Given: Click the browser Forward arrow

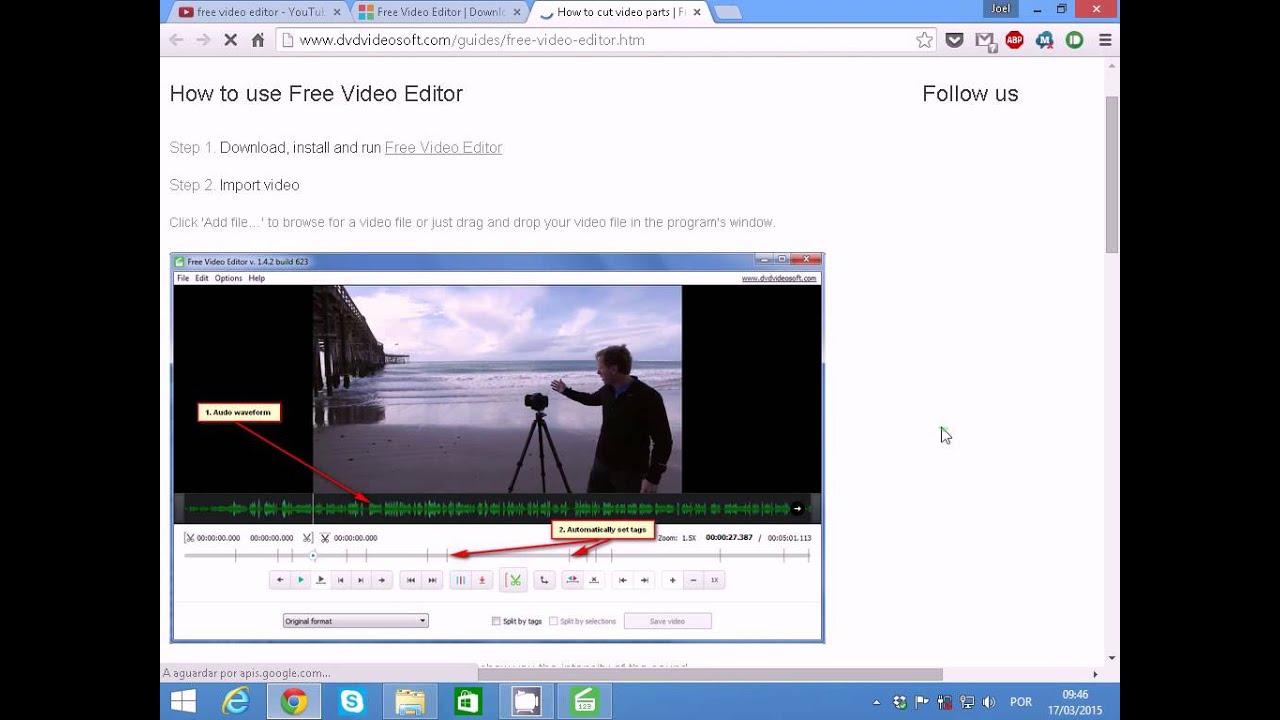Looking at the screenshot, I should point(203,40).
